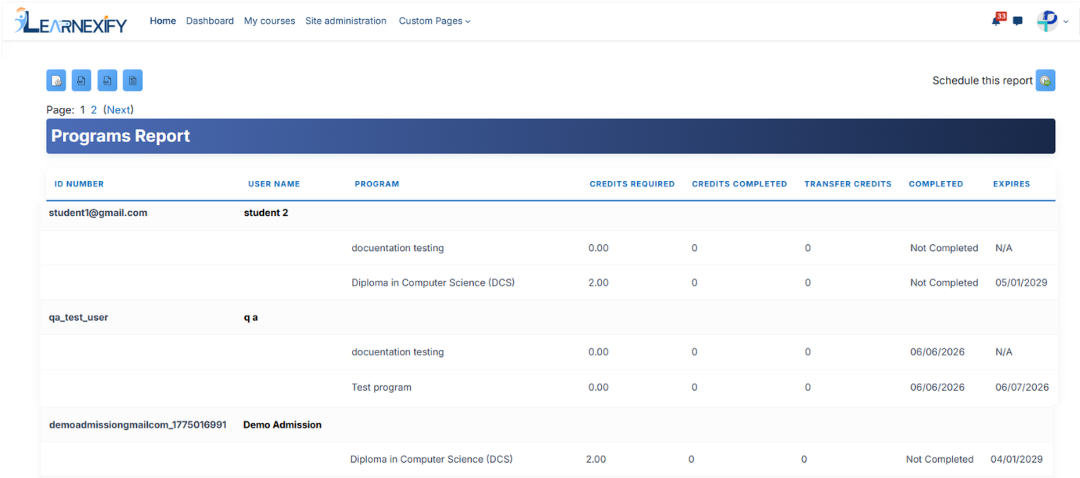Select user name 'q a'
The height and width of the screenshot is (478, 1080).
[x=251, y=318]
